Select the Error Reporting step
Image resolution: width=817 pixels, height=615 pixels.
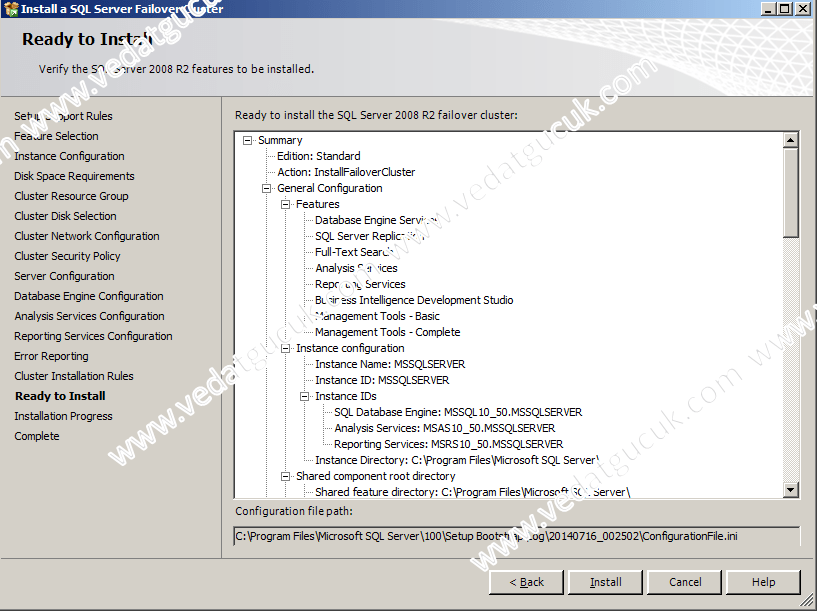click(x=51, y=356)
